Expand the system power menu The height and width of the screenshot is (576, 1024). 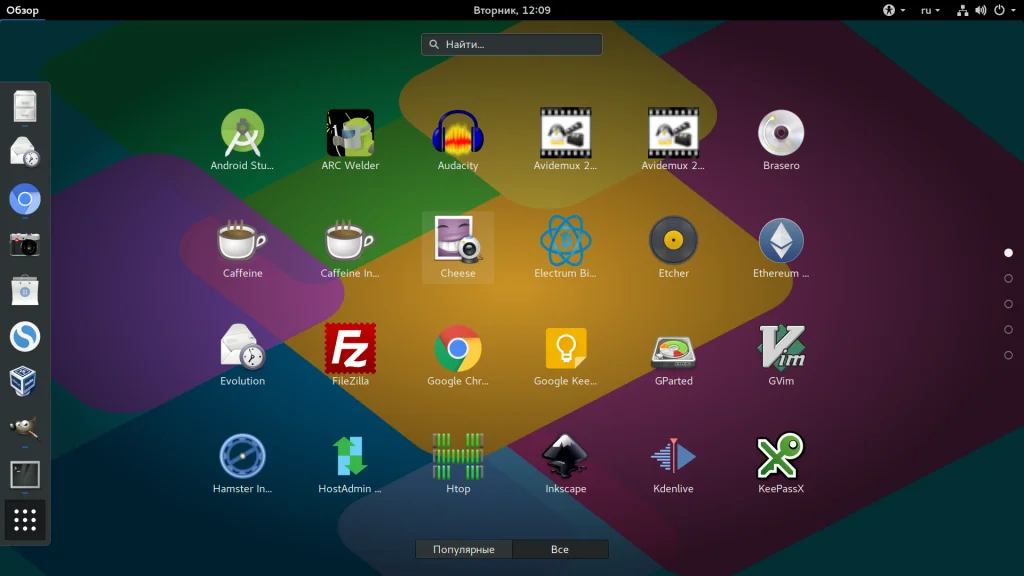(1004, 10)
